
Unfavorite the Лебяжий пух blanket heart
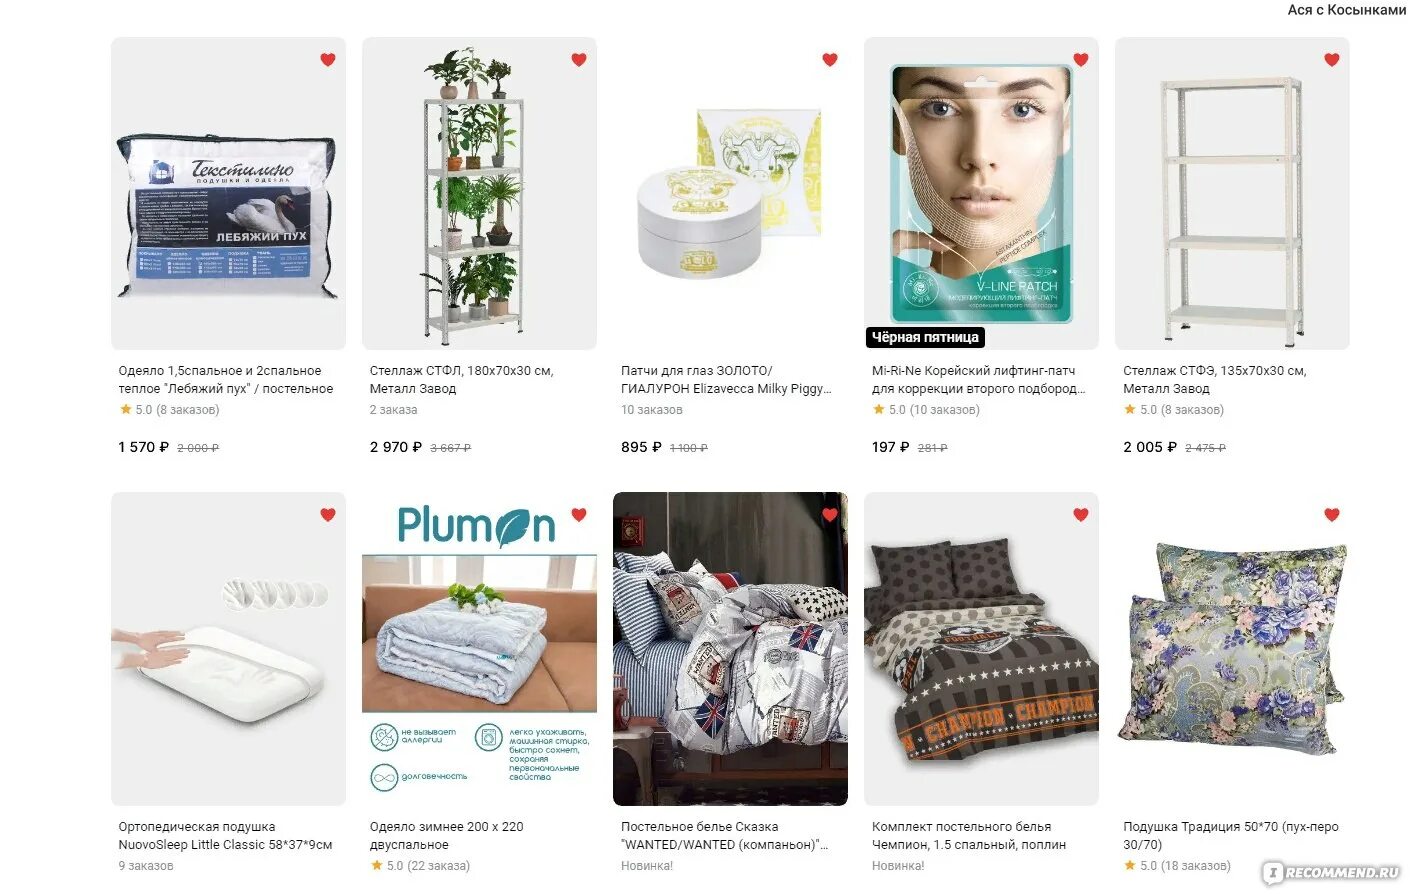tap(328, 60)
